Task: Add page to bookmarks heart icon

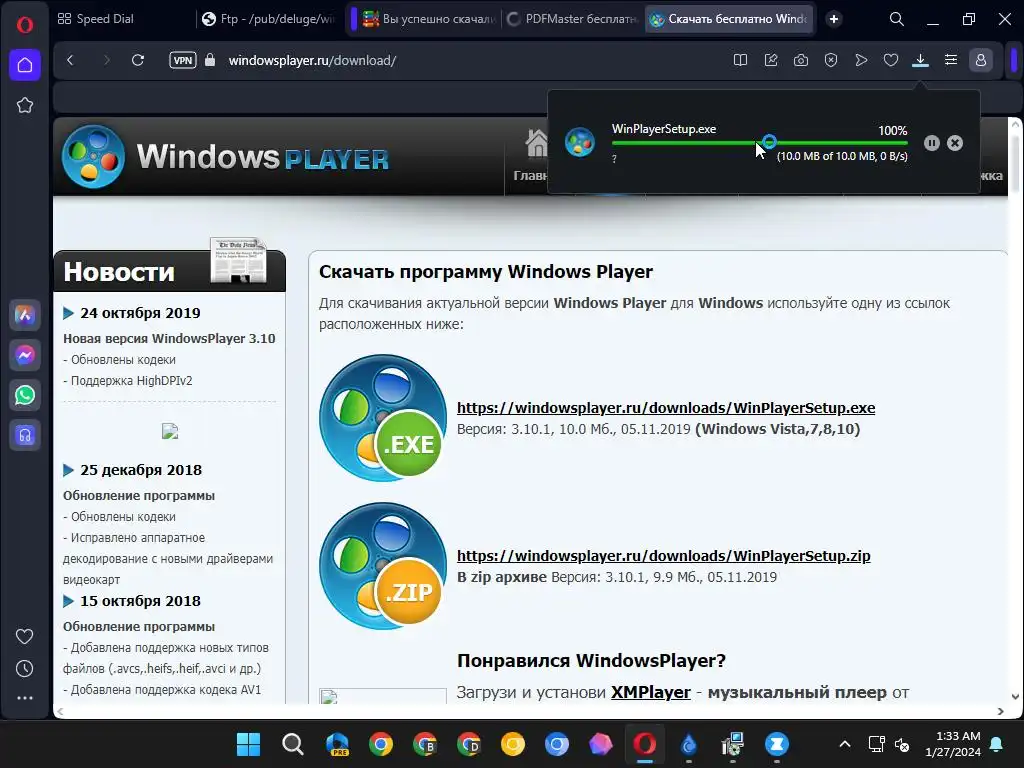Action: (891, 60)
